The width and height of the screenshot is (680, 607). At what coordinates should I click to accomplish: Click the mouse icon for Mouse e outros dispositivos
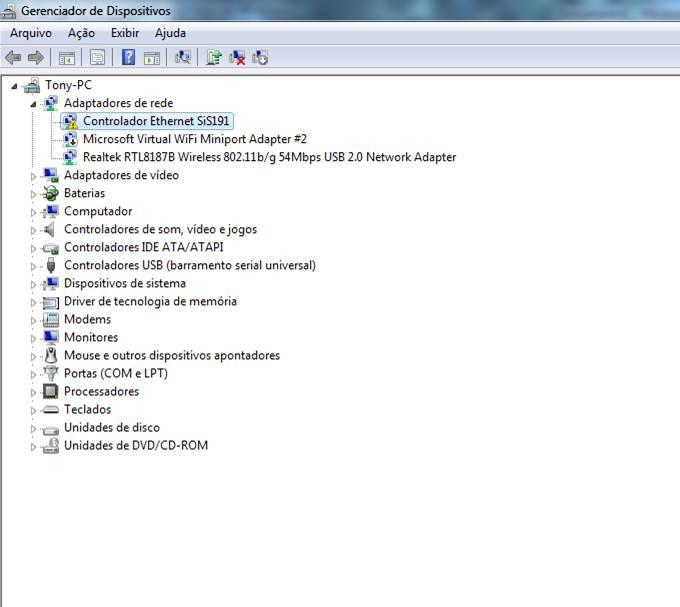pyautogui.click(x=51, y=355)
